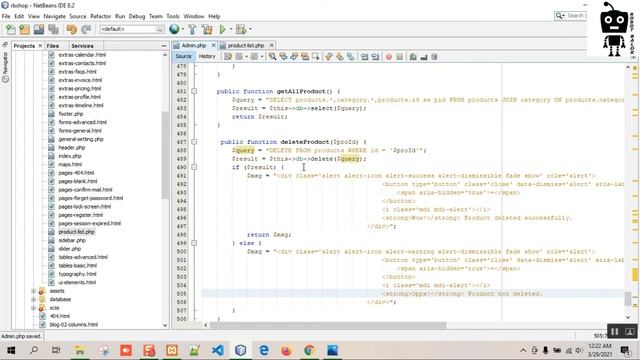Open the Windows Start button
Viewport: 640px width, 360px height.
coord(11,350)
